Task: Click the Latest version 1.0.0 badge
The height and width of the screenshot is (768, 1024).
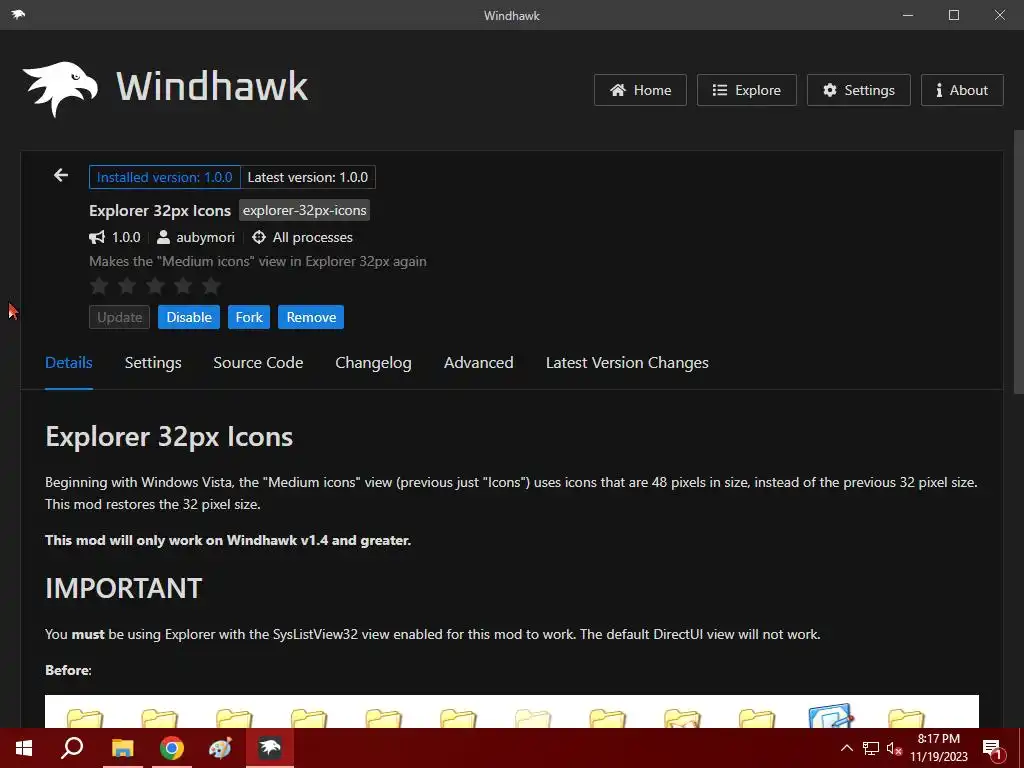Action: point(308,177)
